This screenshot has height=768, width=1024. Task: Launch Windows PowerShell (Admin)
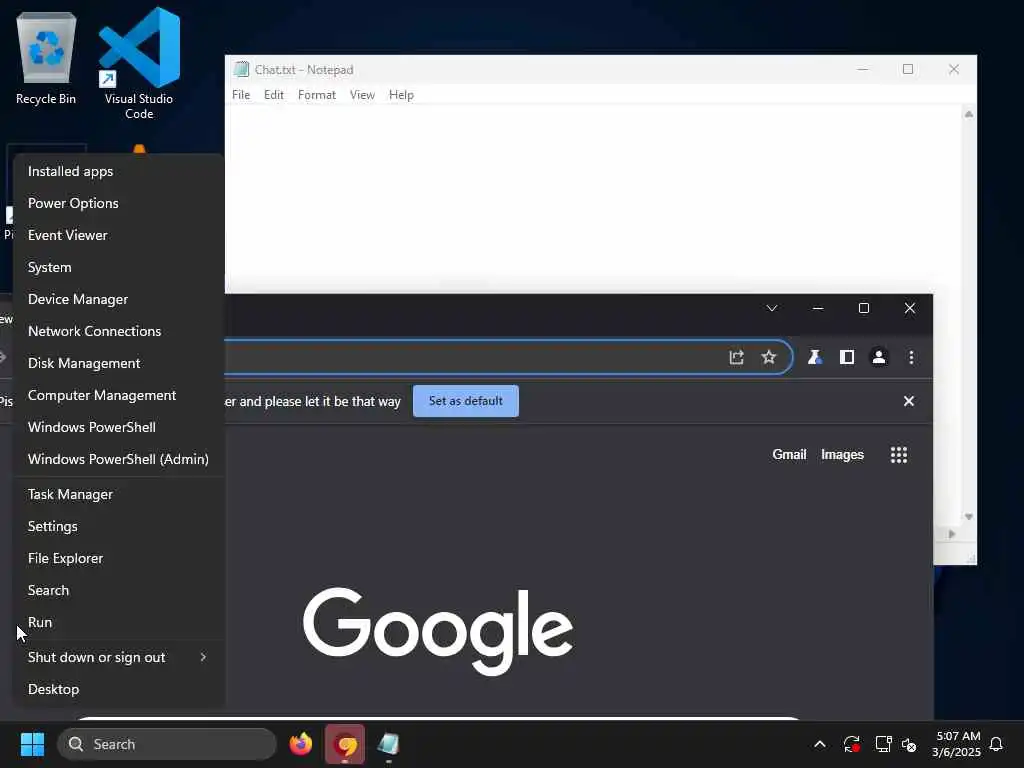click(x=119, y=459)
